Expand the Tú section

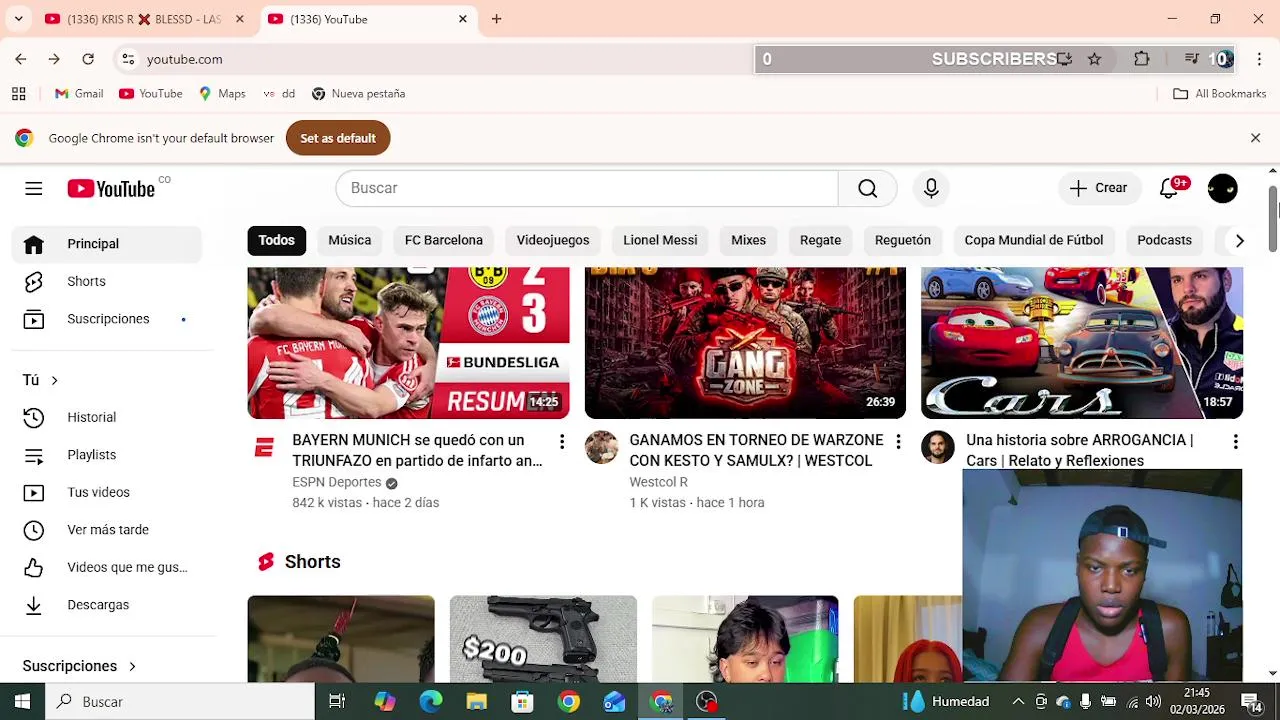click(x=41, y=380)
